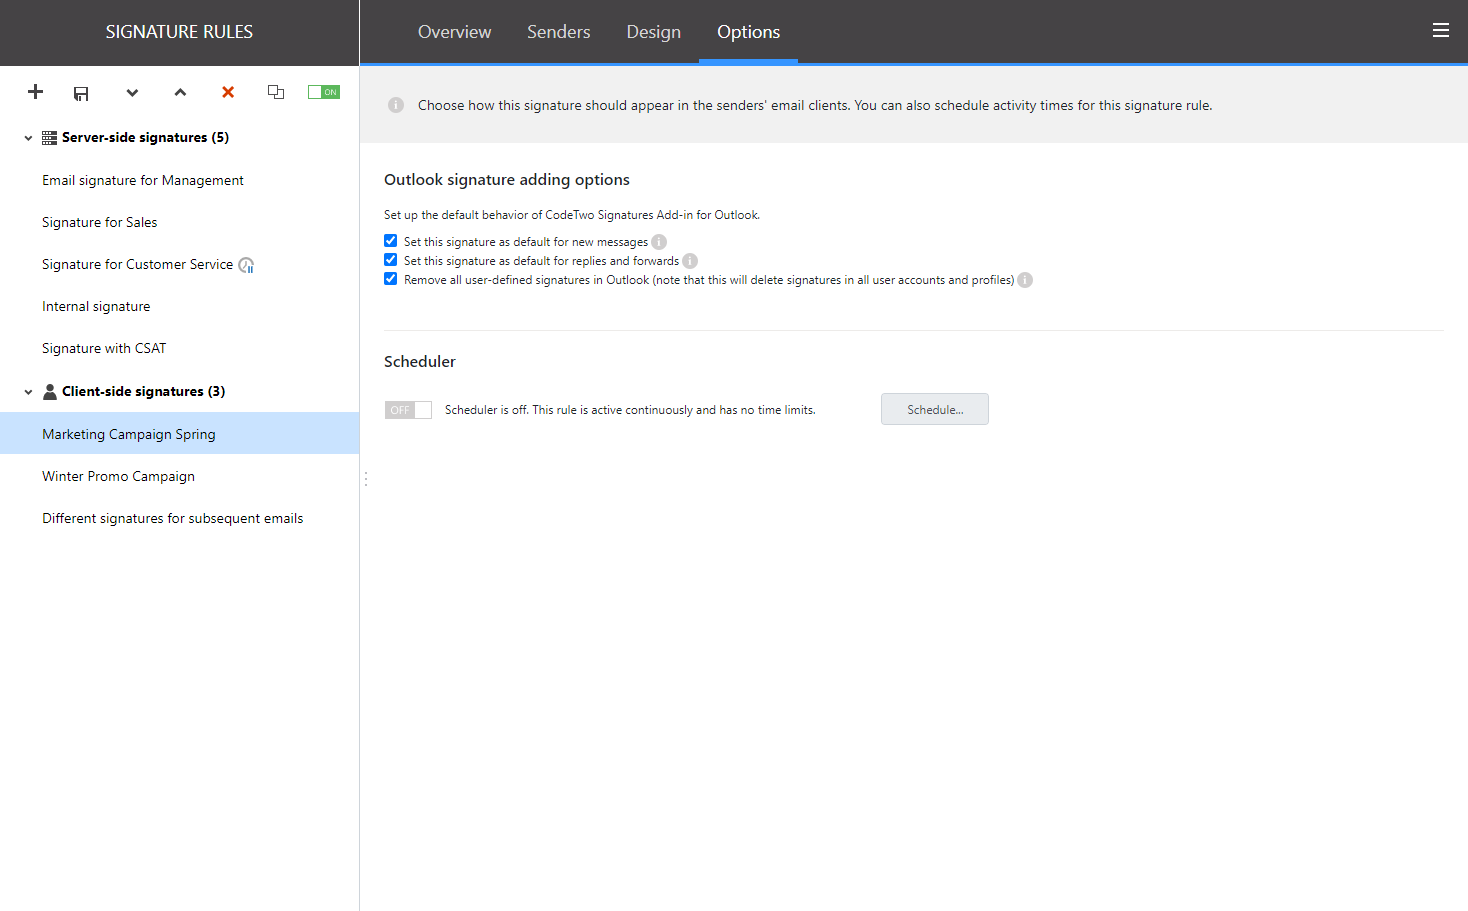The width and height of the screenshot is (1468, 911).
Task: Move the selected rule down
Action: (132, 92)
